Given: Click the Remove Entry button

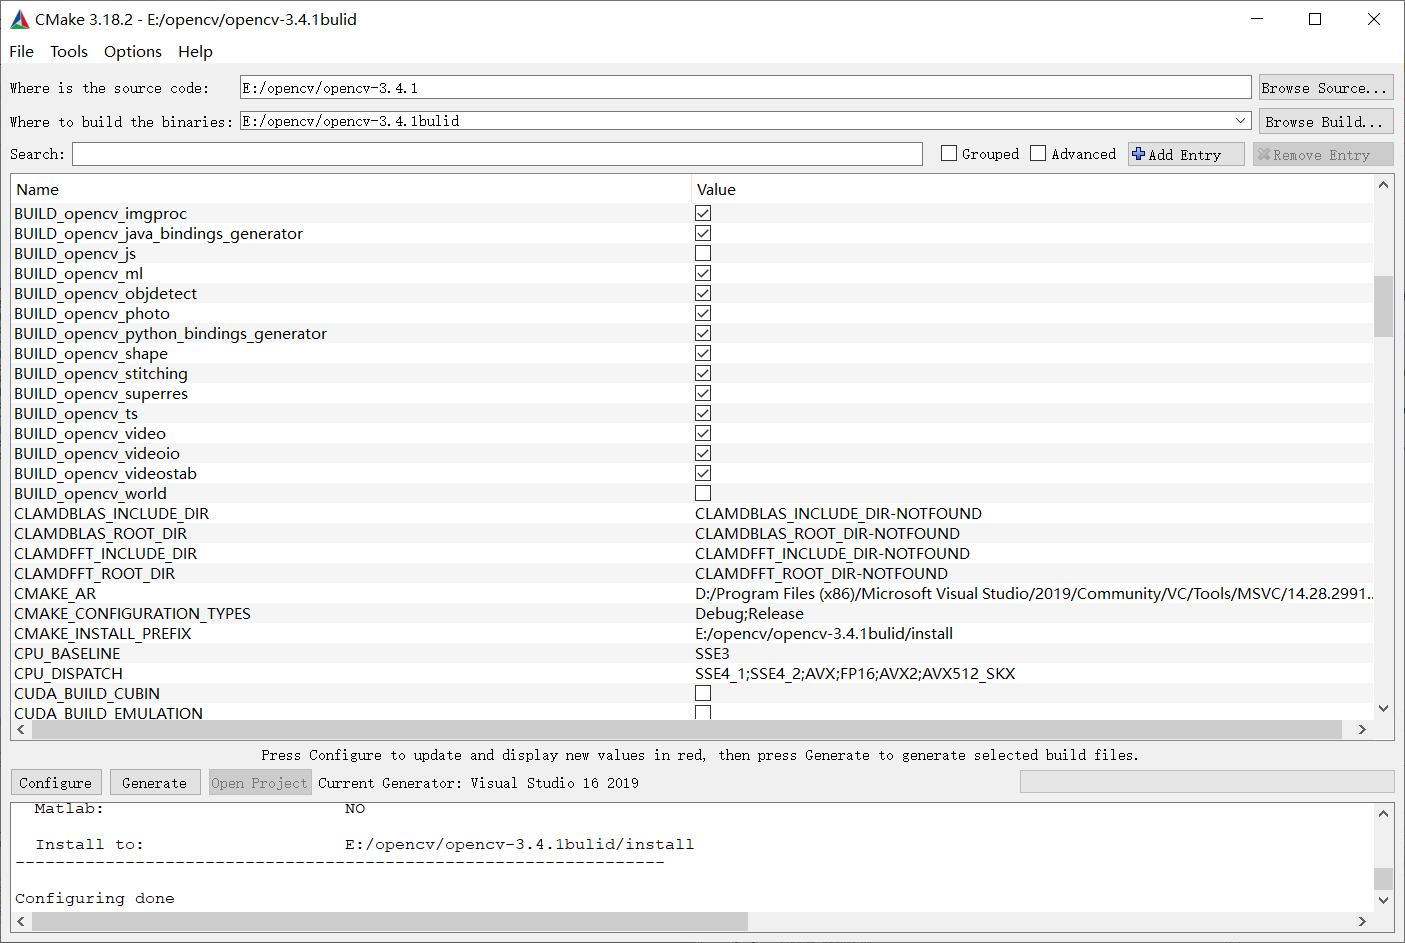Looking at the screenshot, I should [x=1322, y=154].
